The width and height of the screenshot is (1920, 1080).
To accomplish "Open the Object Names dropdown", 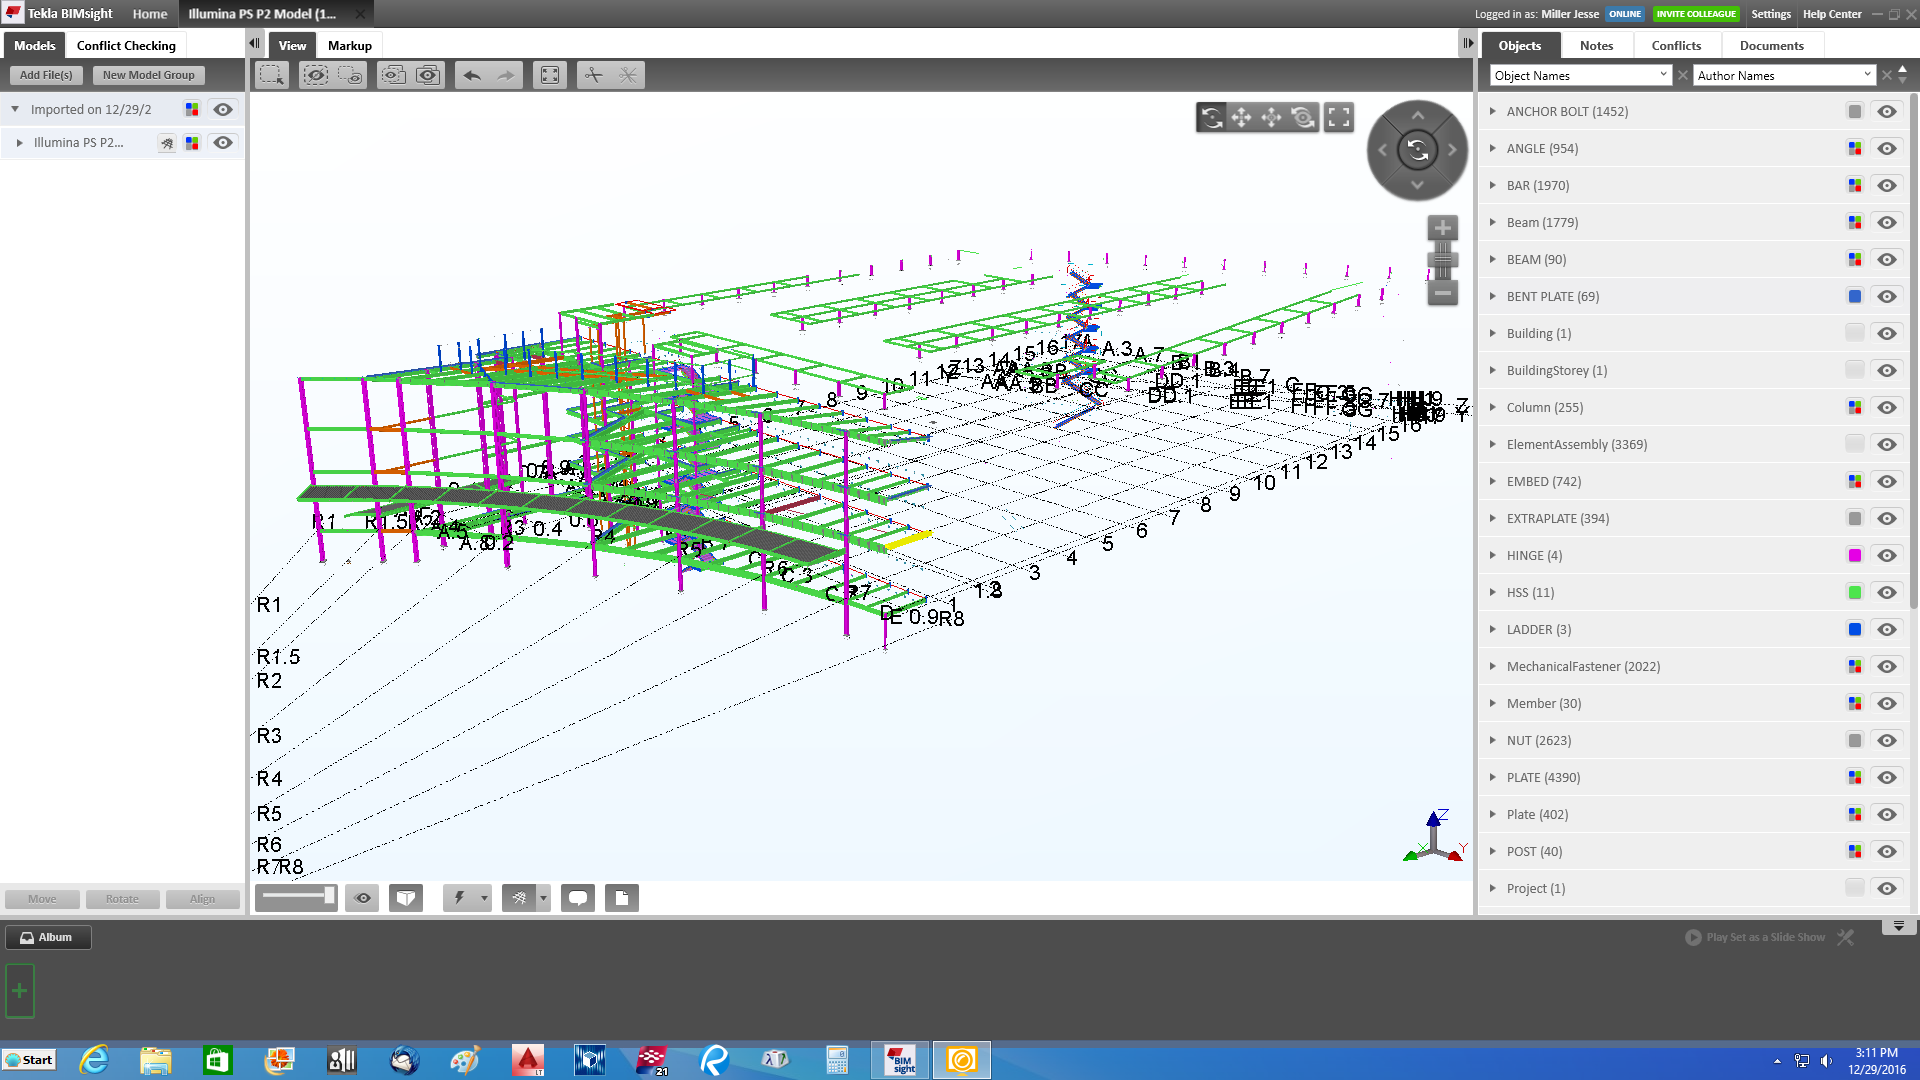I will click(x=1580, y=75).
